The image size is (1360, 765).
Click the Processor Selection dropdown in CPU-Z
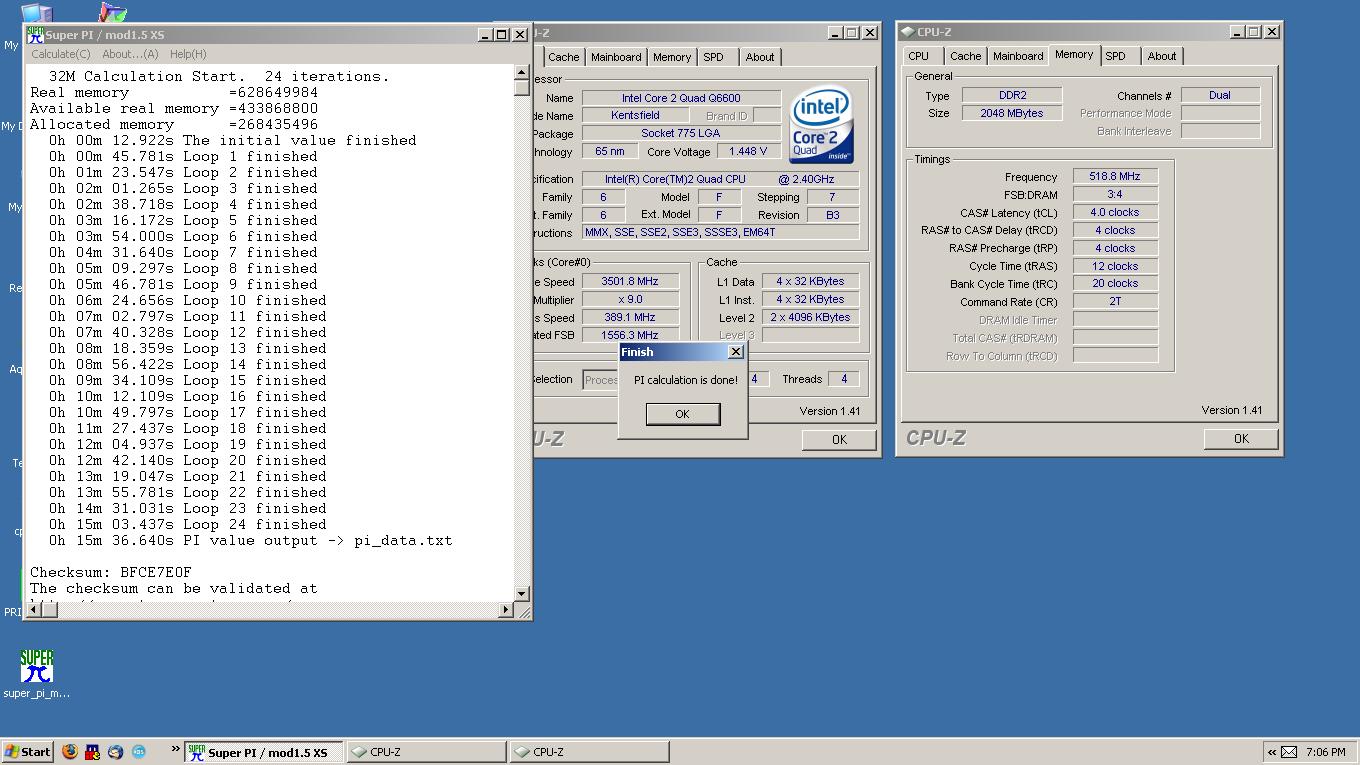click(602, 380)
